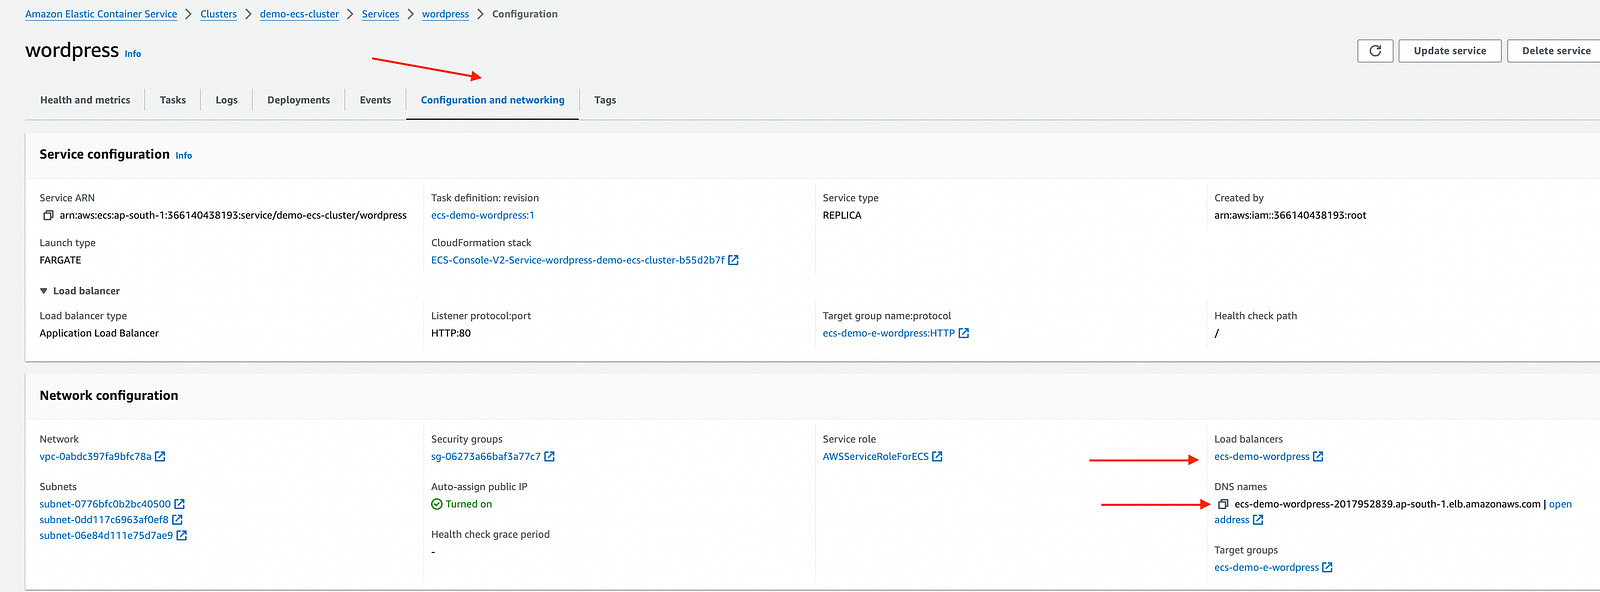Open external icon beside vpc-0abdc397fa9bfc78a
This screenshot has height=592, width=1600.
[160, 457]
